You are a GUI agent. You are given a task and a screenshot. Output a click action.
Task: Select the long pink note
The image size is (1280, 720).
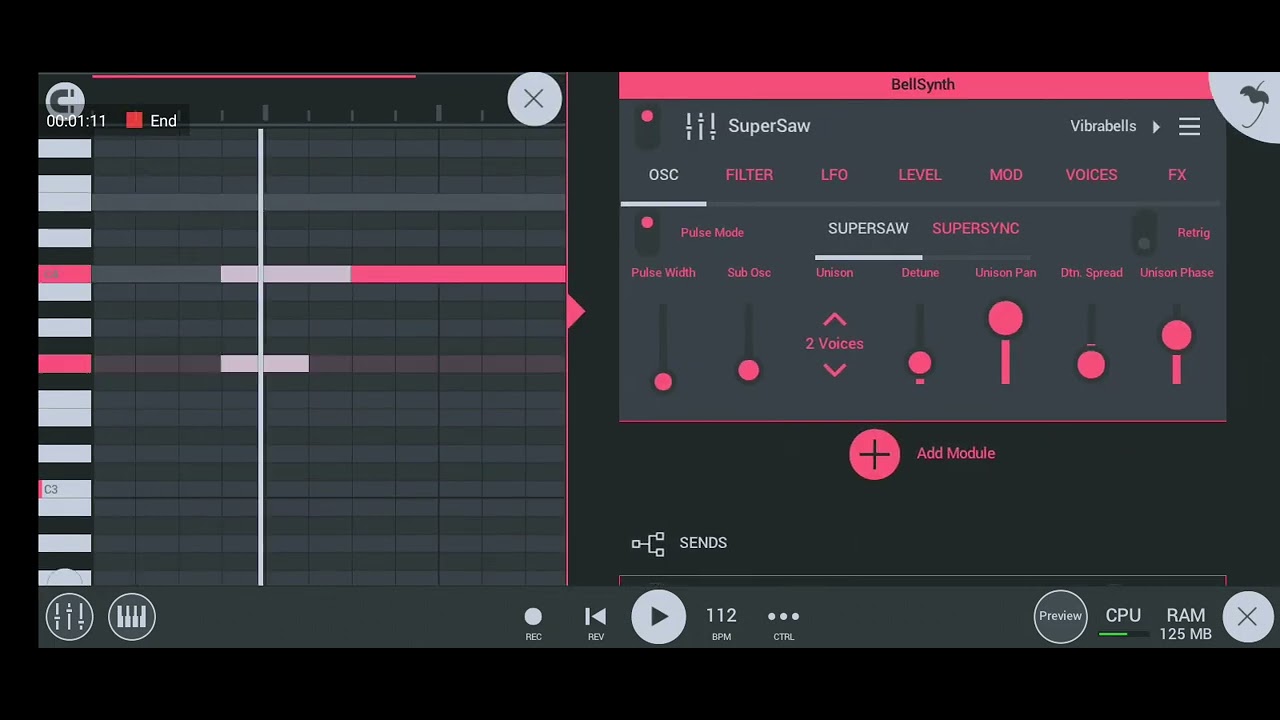click(458, 274)
